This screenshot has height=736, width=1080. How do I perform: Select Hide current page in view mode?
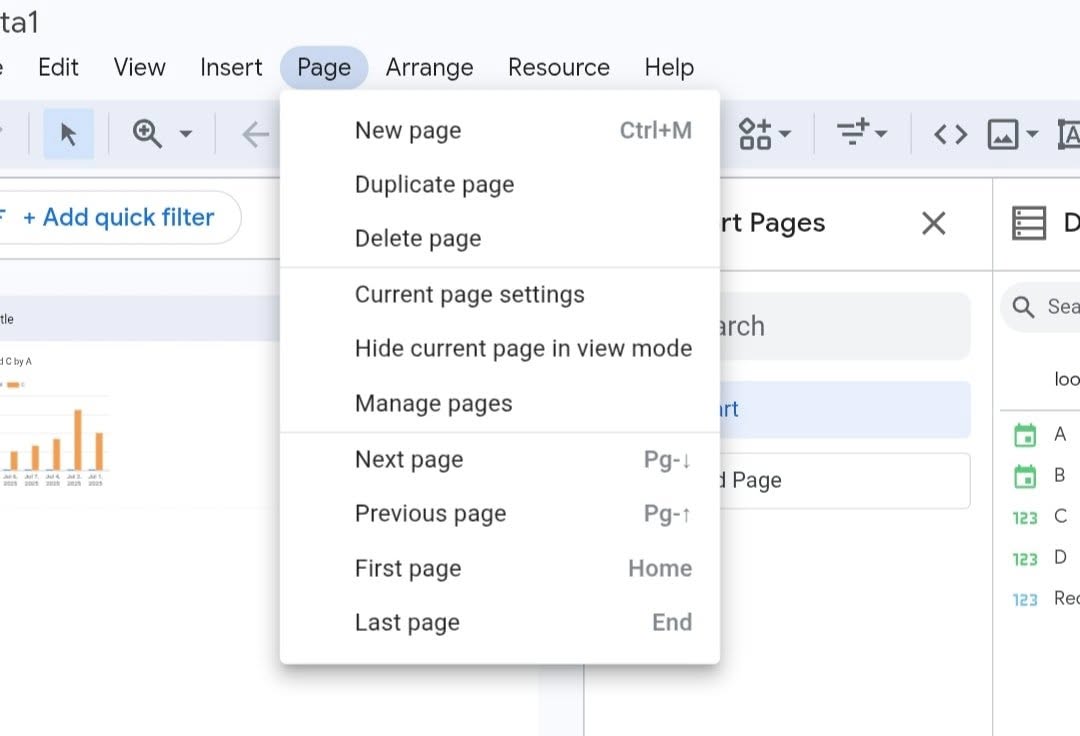(x=523, y=349)
